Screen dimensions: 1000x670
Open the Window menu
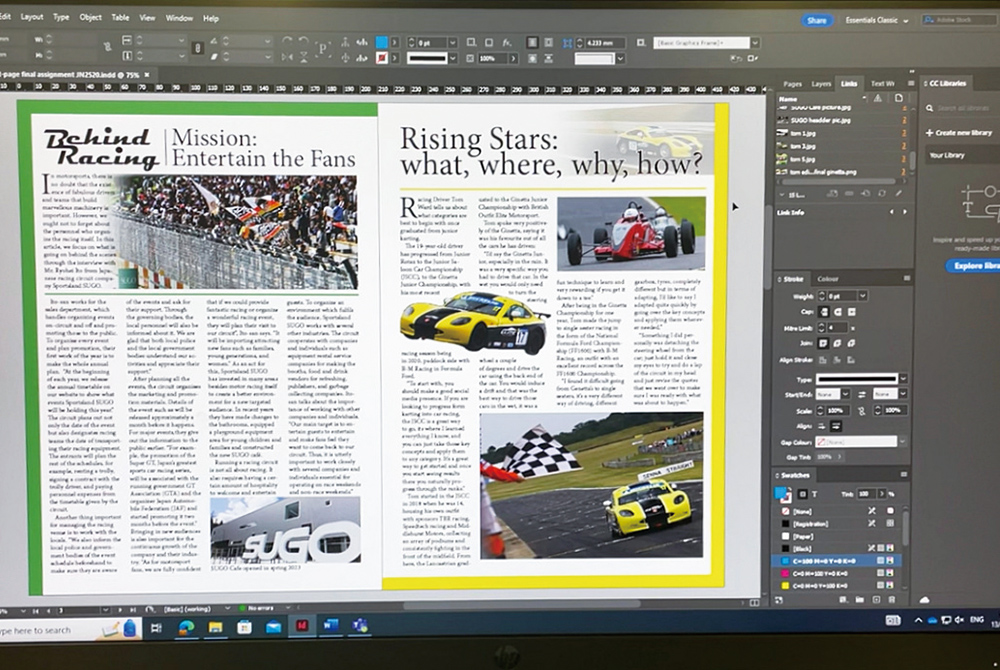(x=179, y=18)
